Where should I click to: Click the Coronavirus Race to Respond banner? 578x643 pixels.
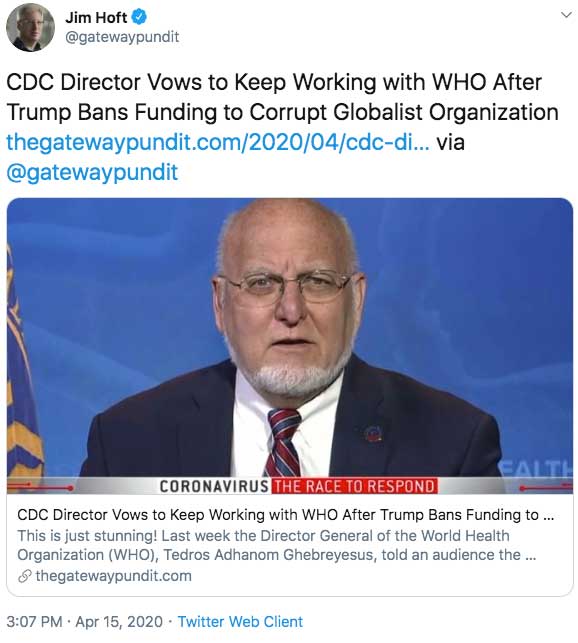click(x=298, y=486)
